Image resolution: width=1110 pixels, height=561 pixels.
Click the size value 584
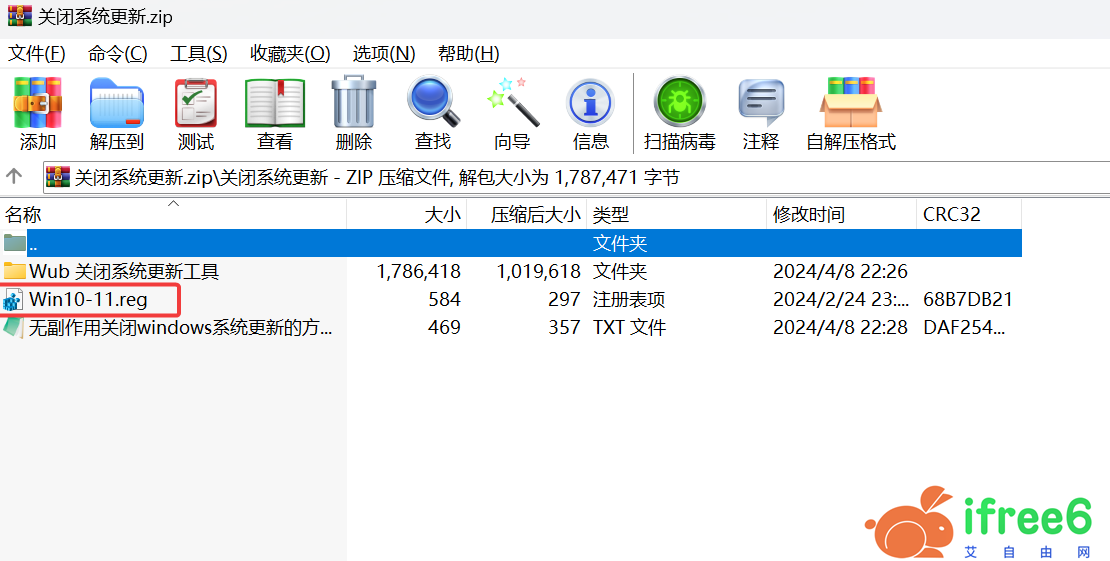pos(445,300)
